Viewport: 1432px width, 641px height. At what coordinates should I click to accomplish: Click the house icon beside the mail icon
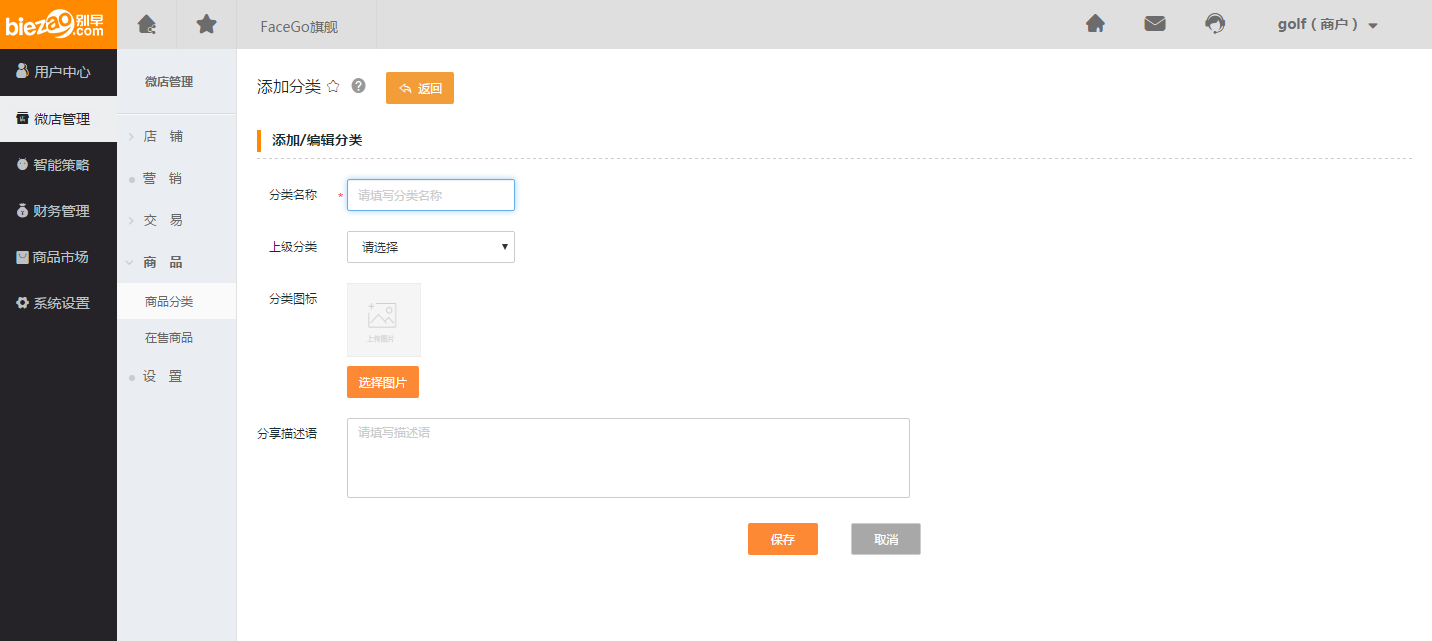pos(1095,24)
